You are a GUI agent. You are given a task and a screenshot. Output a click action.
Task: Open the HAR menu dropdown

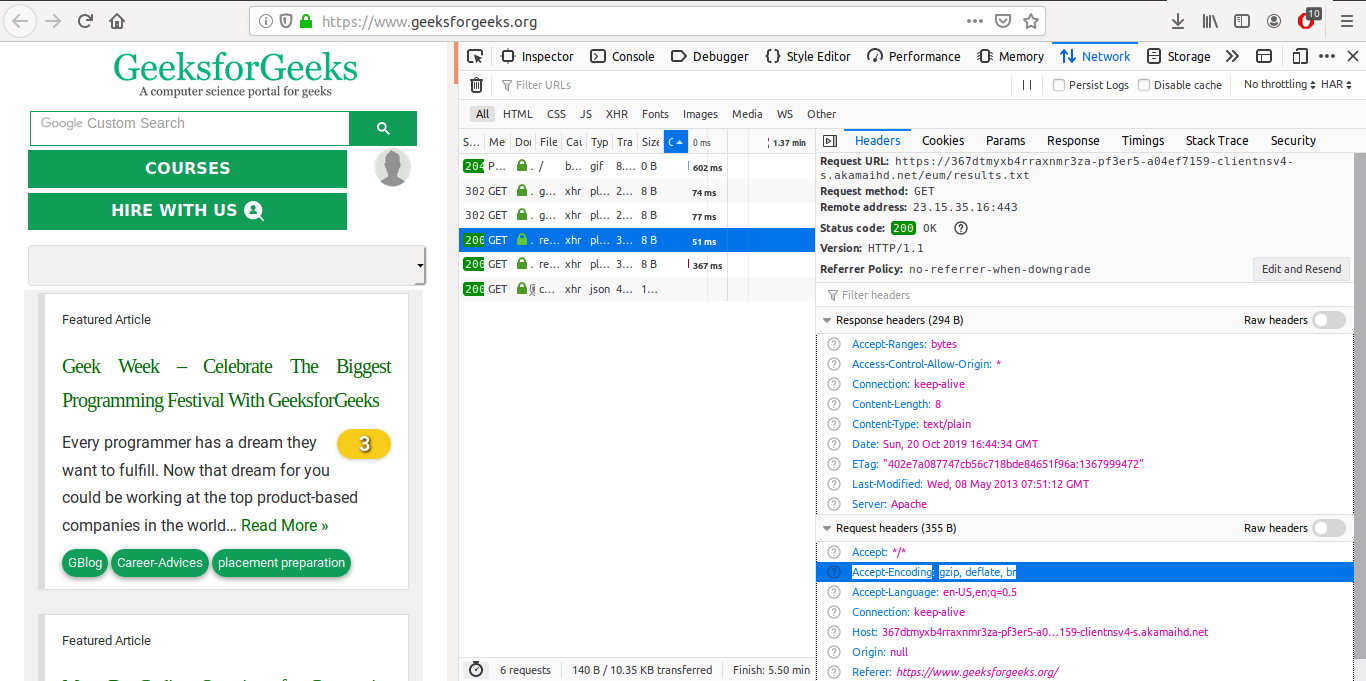1336,85
